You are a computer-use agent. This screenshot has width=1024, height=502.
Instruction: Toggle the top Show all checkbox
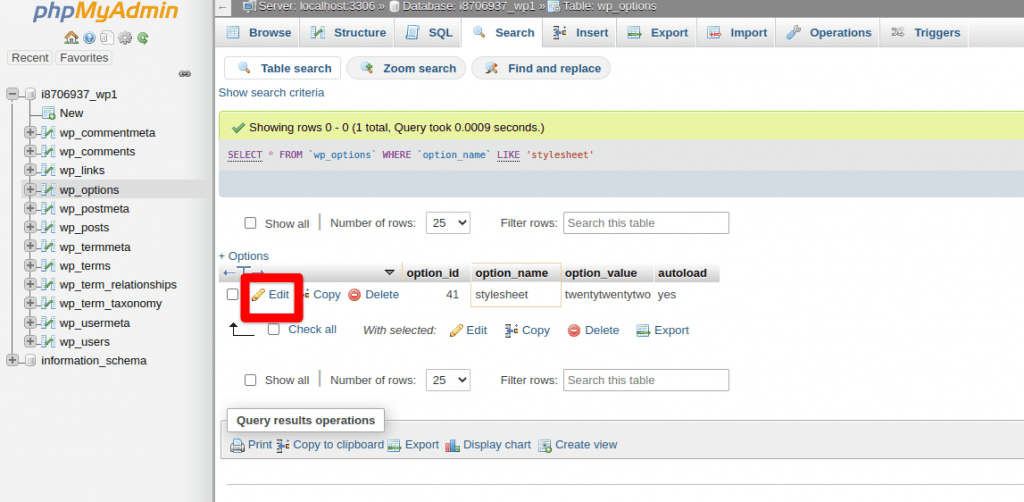[251, 223]
